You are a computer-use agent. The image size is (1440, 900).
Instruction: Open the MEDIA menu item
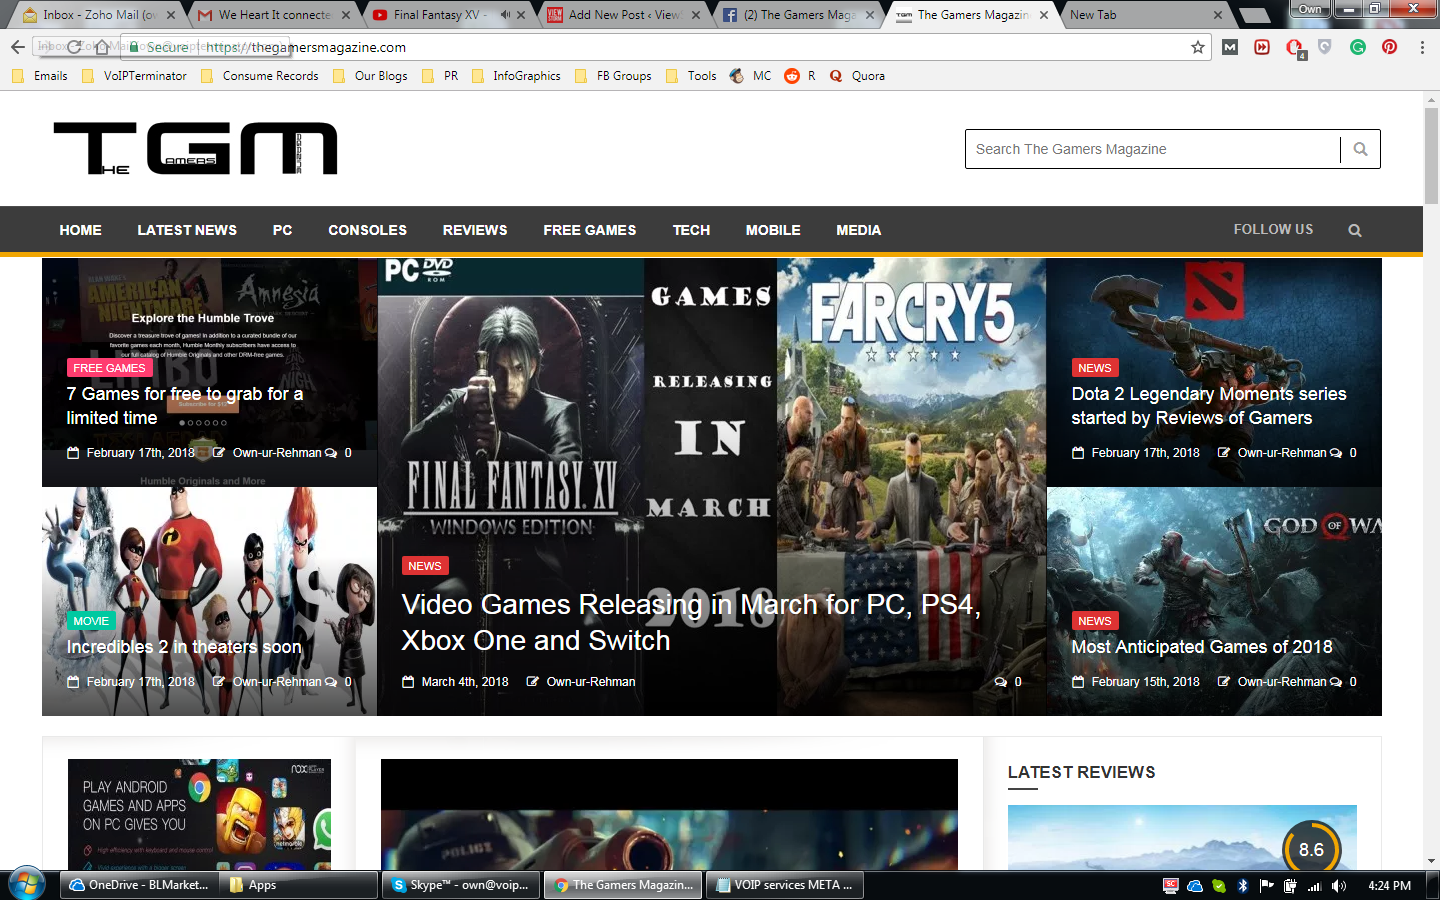[859, 230]
